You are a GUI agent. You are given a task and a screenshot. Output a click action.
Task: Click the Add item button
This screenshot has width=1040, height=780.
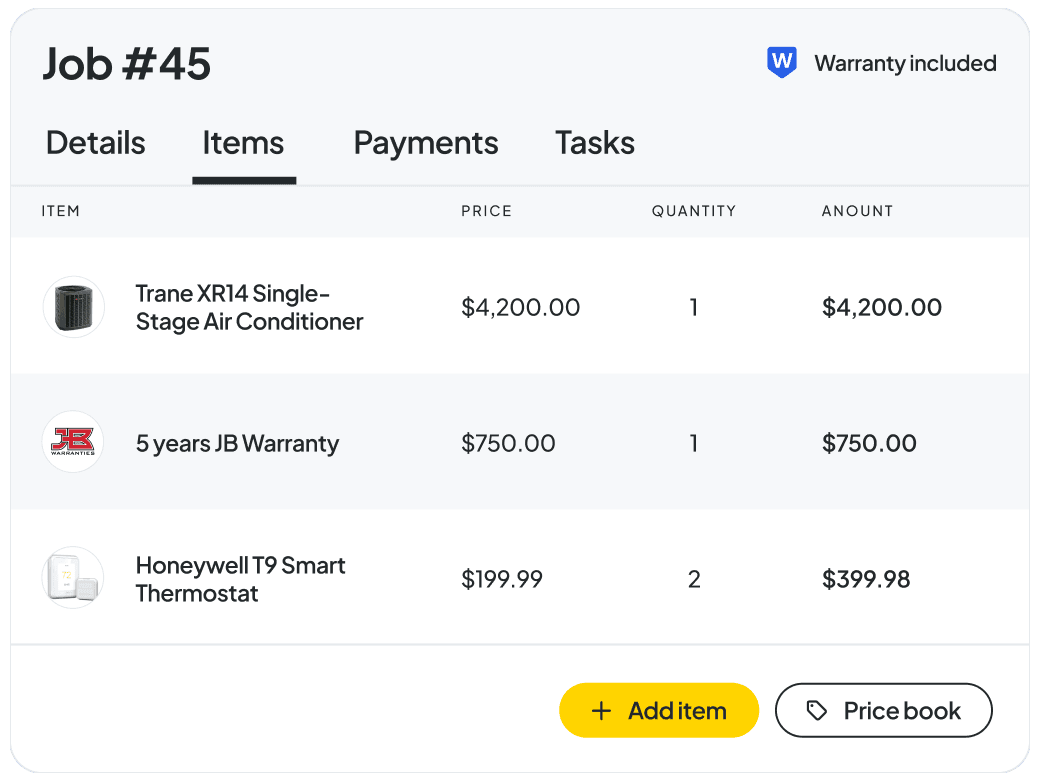659,710
